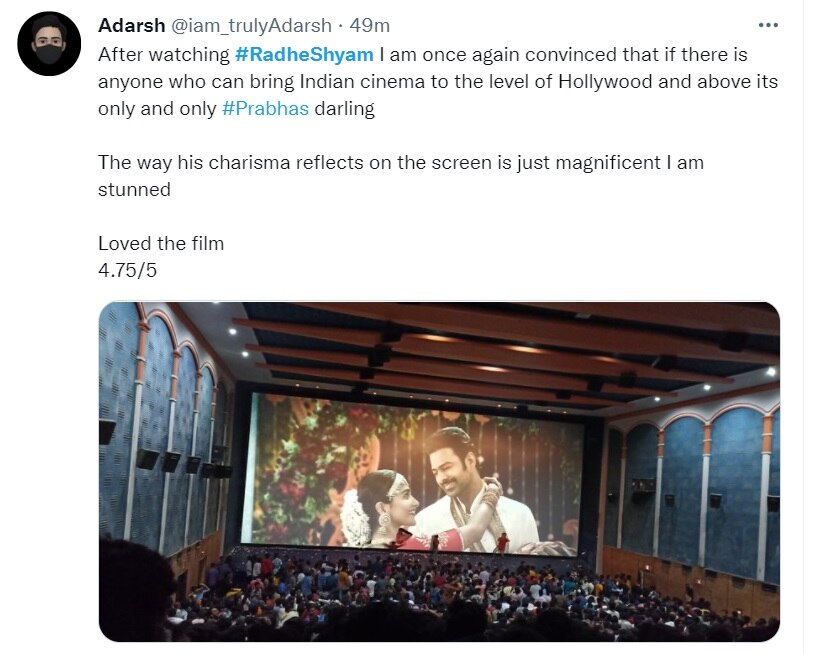The width and height of the screenshot is (820, 654).
Task: Open tweet details via the 49m timestamp
Action: (372, 26)
